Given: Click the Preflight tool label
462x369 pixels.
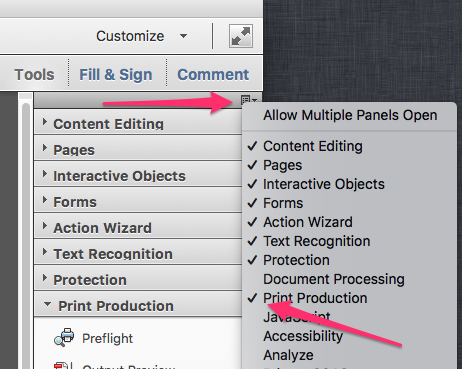Looking at the screenshot, I should [x=107, y=338].
